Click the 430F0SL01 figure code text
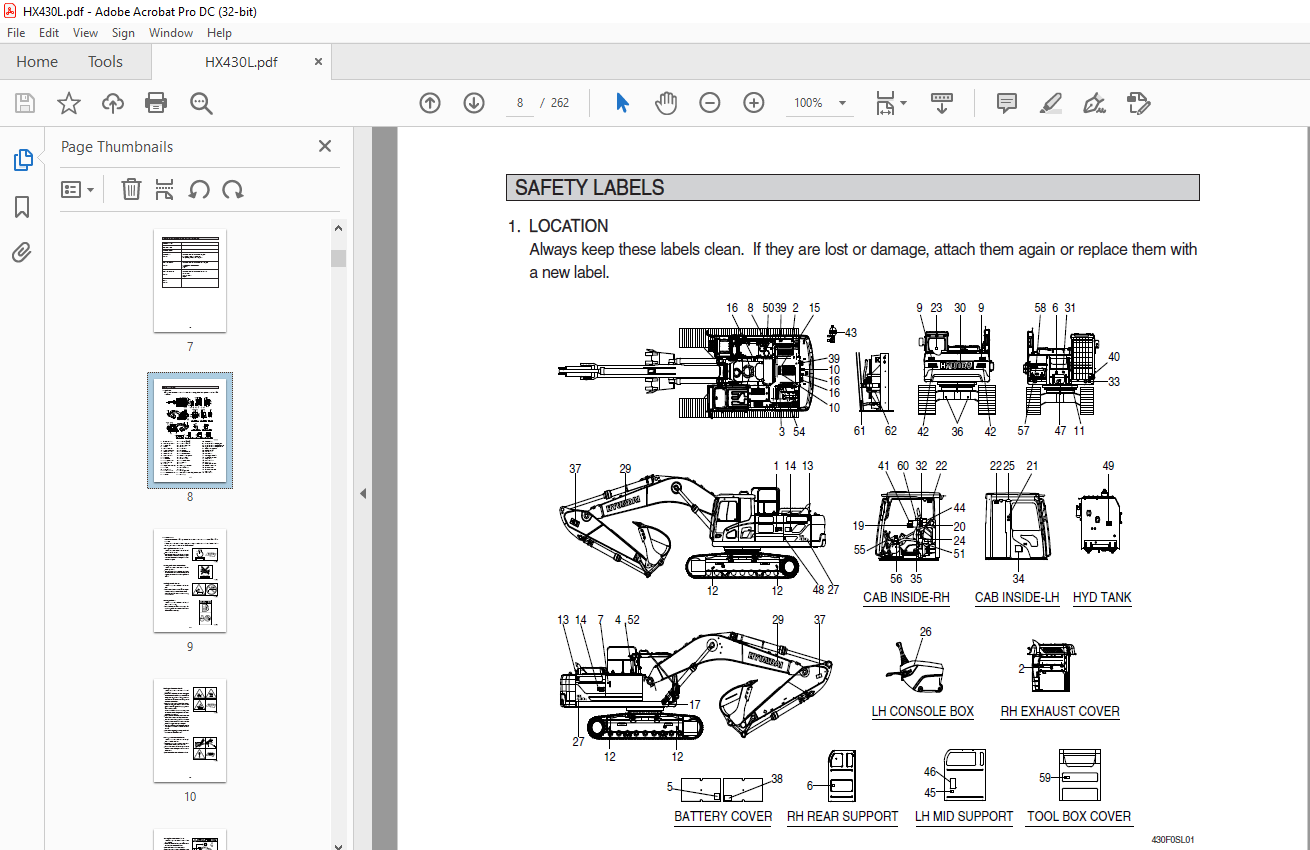This screenshot has height=850, width=1310. (1173, 840)
